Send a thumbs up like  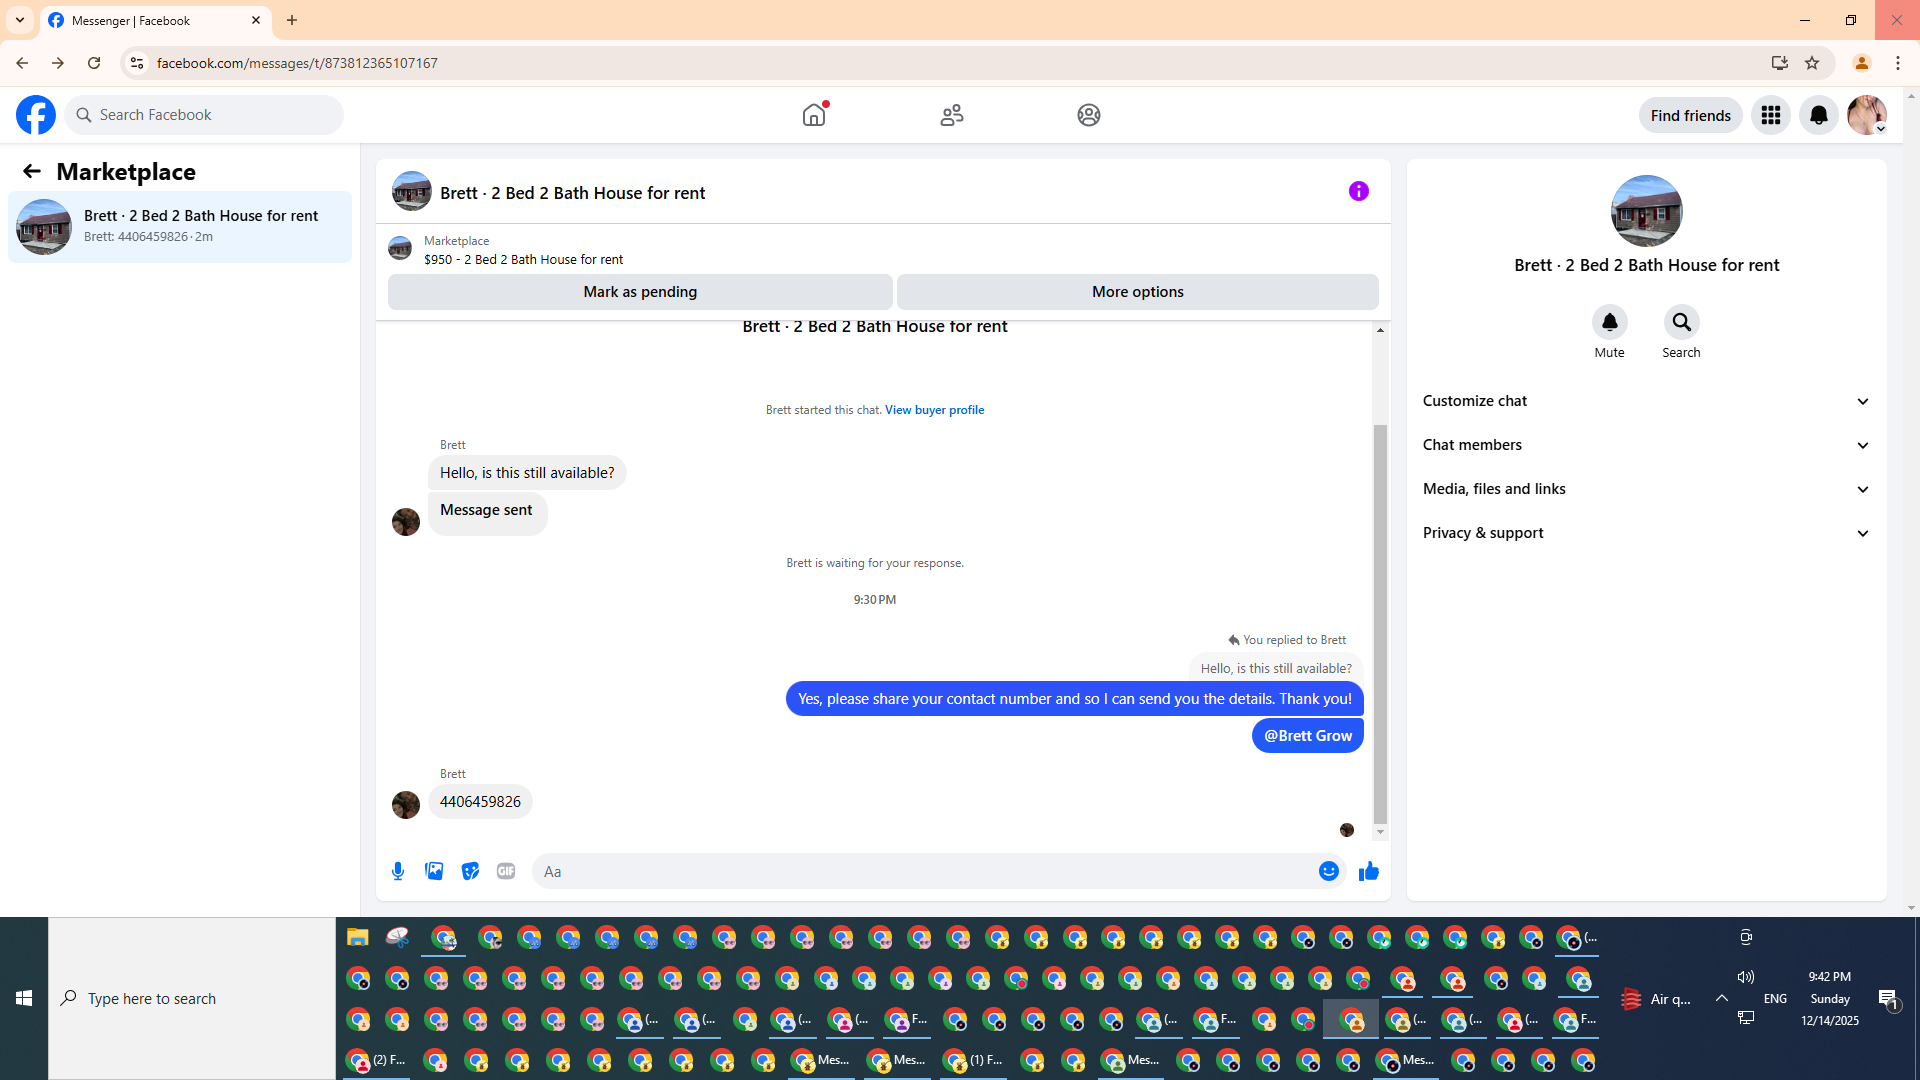pyautogui.click(x=1369, y=871)
